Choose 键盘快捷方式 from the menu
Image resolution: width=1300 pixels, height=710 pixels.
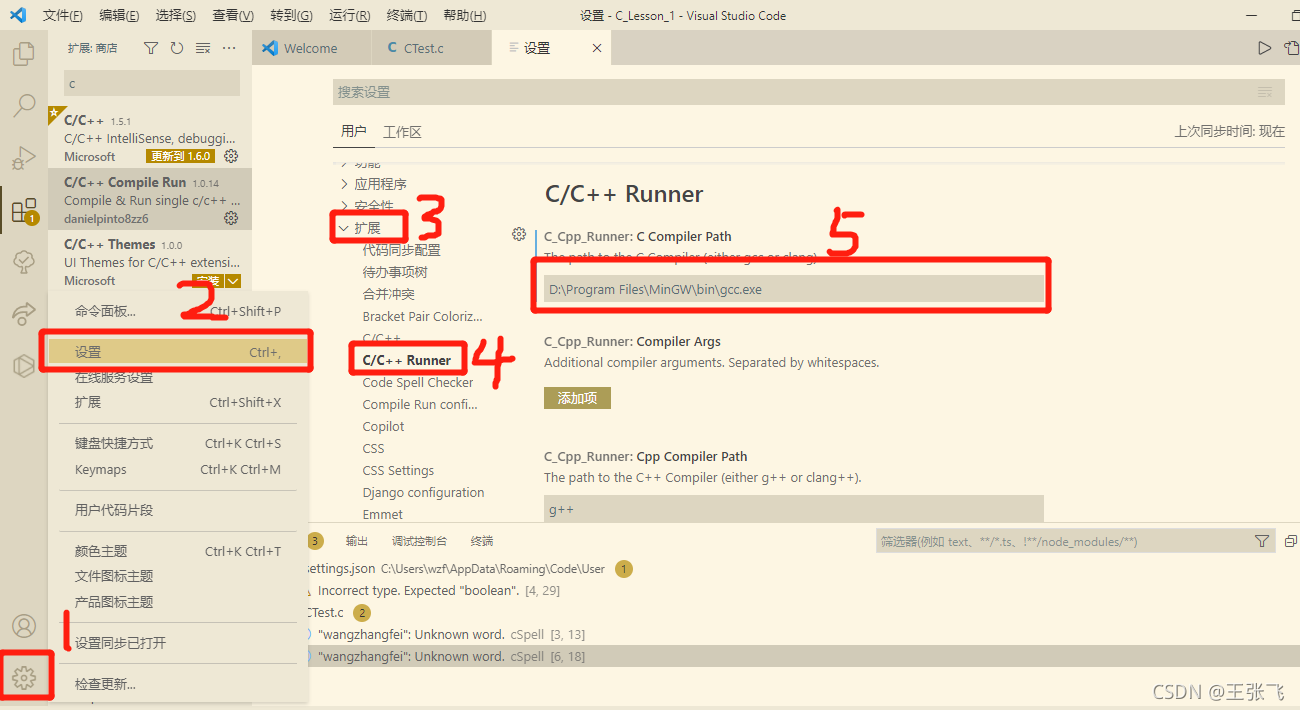(x=178, y=443)
